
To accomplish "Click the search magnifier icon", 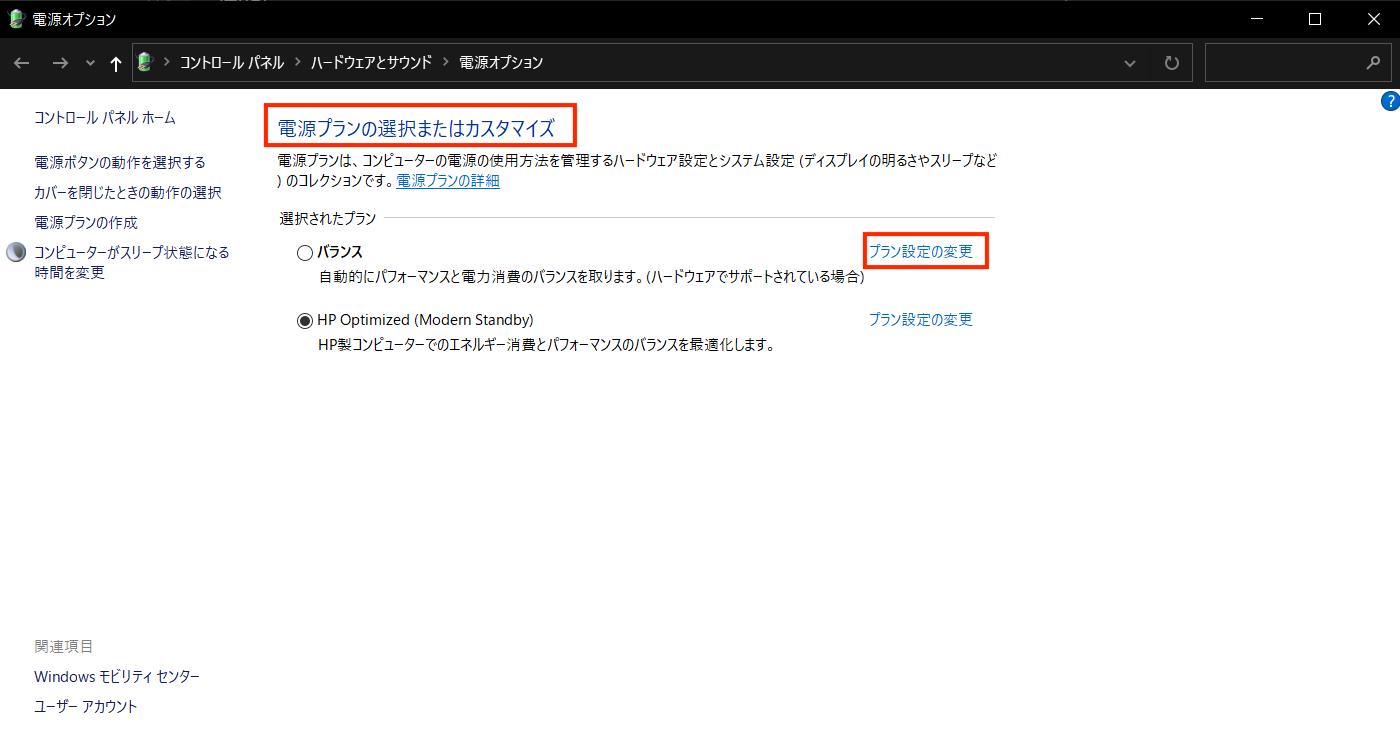I will pyautogui.click(x=1375, y=62).
